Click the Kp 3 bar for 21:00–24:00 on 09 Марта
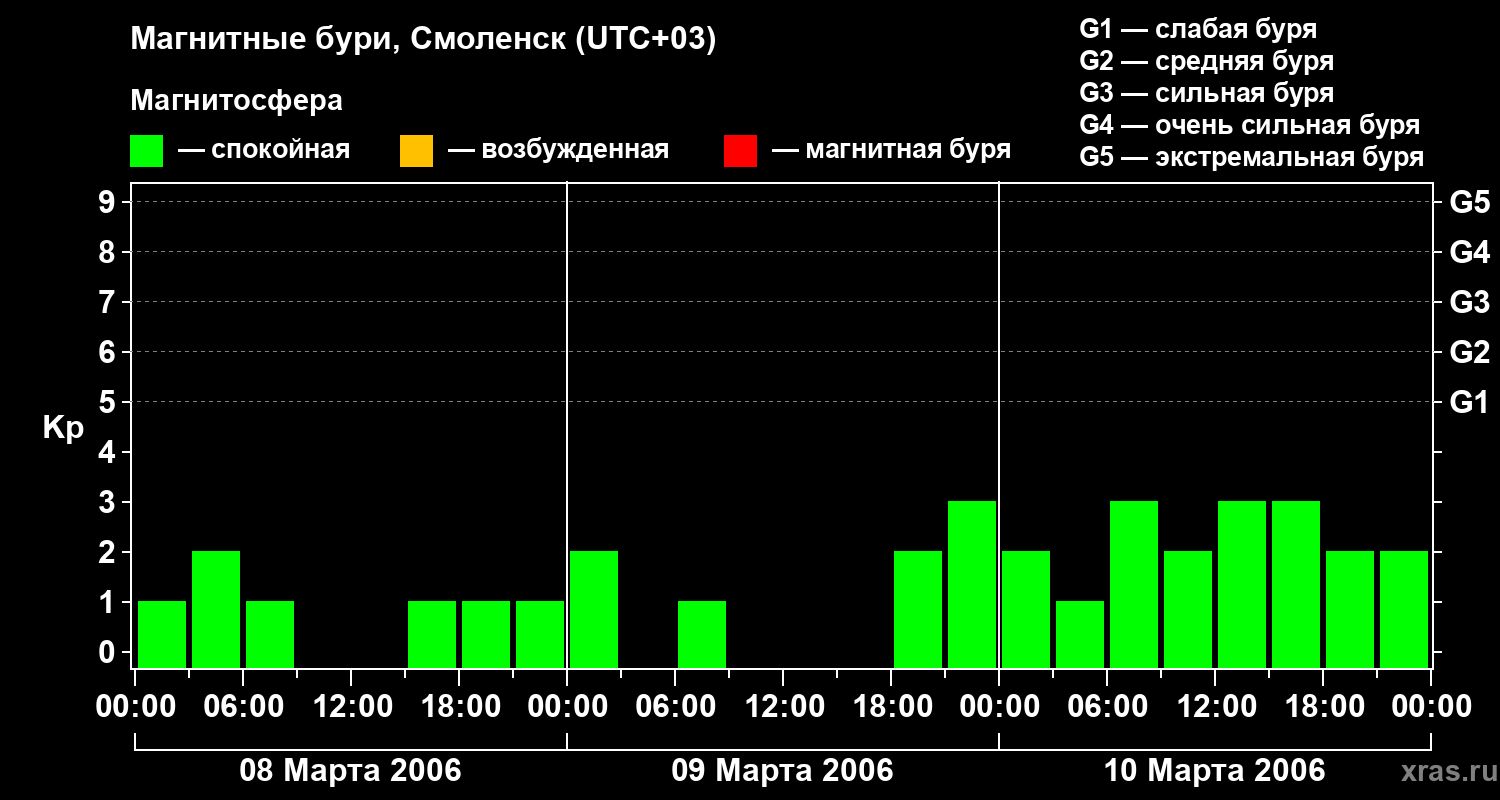Screen dimensions: 1500x800 [972, 584]
